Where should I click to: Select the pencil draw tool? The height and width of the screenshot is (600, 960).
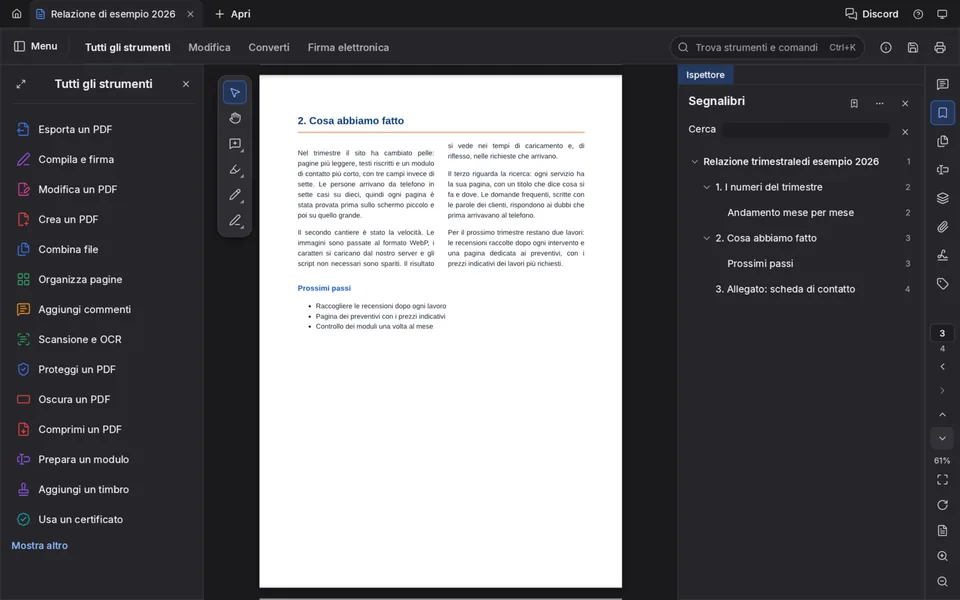coord(235,195)
